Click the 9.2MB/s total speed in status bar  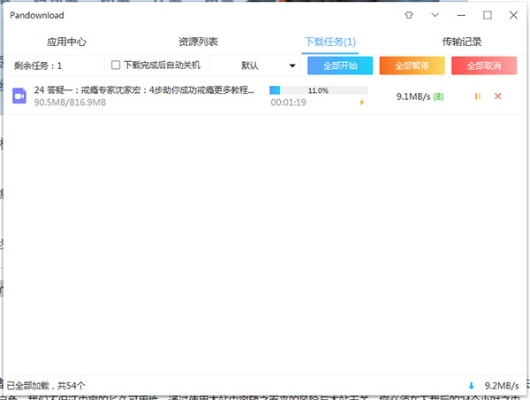[502, 385]
